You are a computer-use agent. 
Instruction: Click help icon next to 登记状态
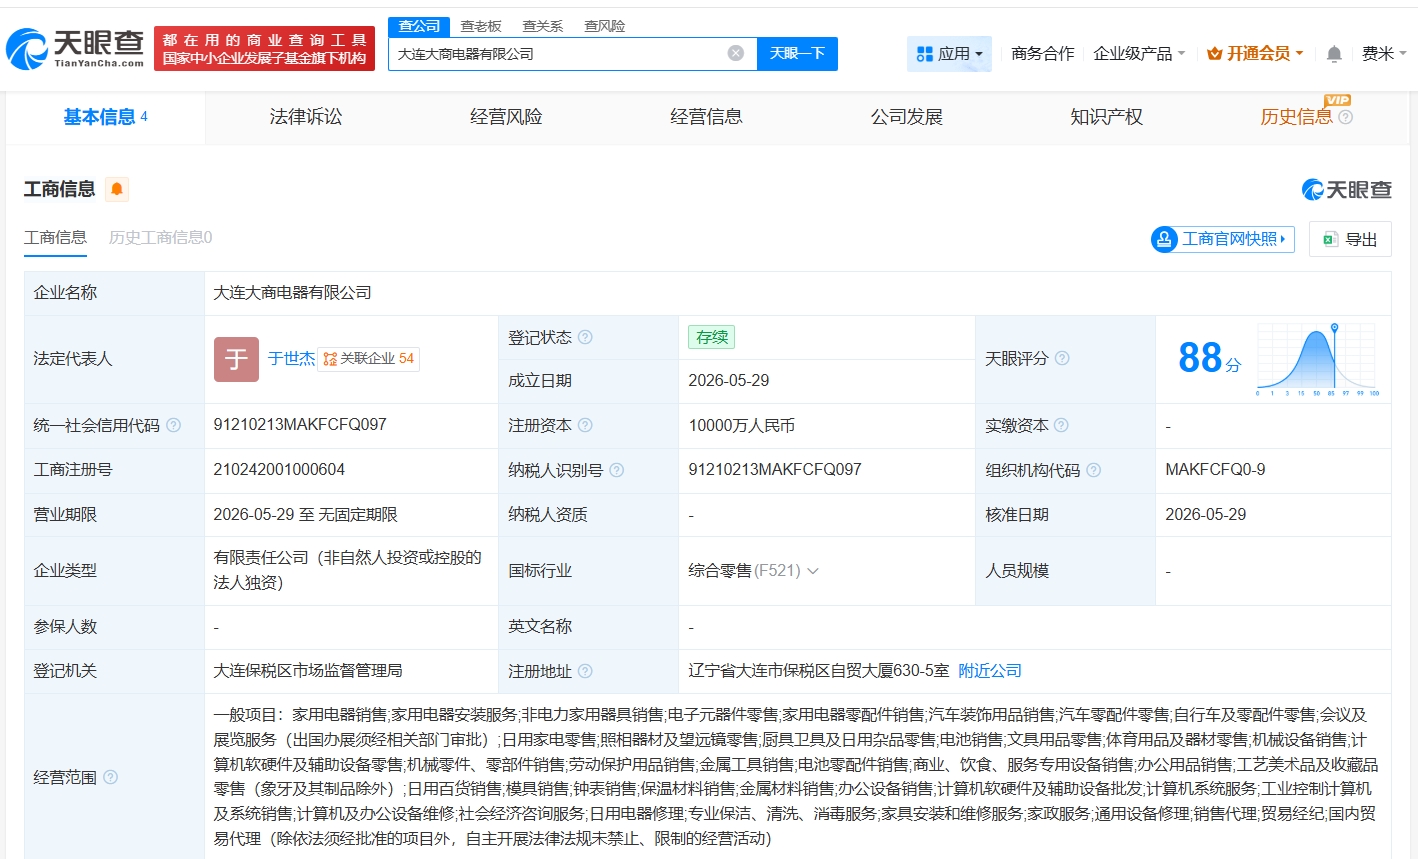click(585, 337)
